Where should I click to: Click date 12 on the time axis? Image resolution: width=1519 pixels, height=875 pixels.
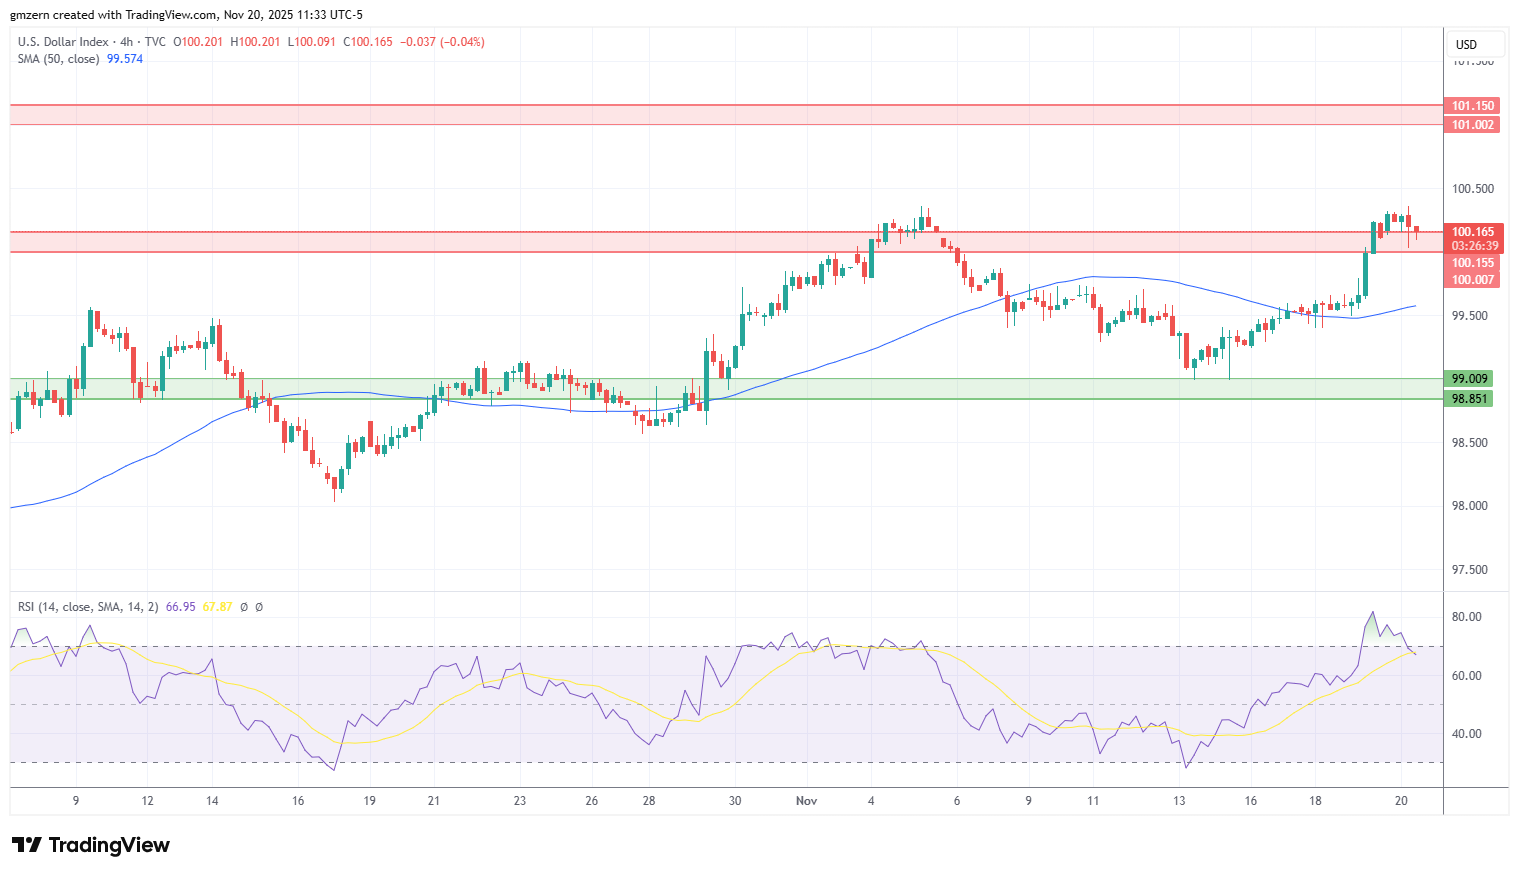(148, 801)
